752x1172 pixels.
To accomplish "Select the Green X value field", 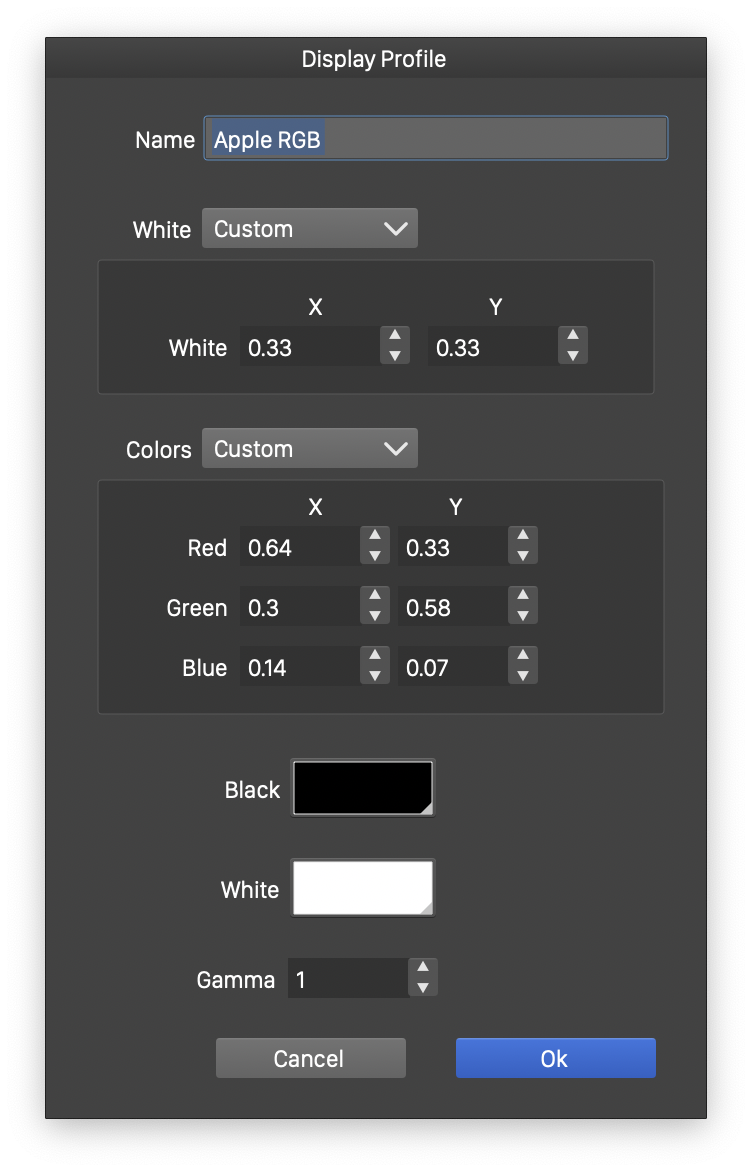I will (299, 608).
